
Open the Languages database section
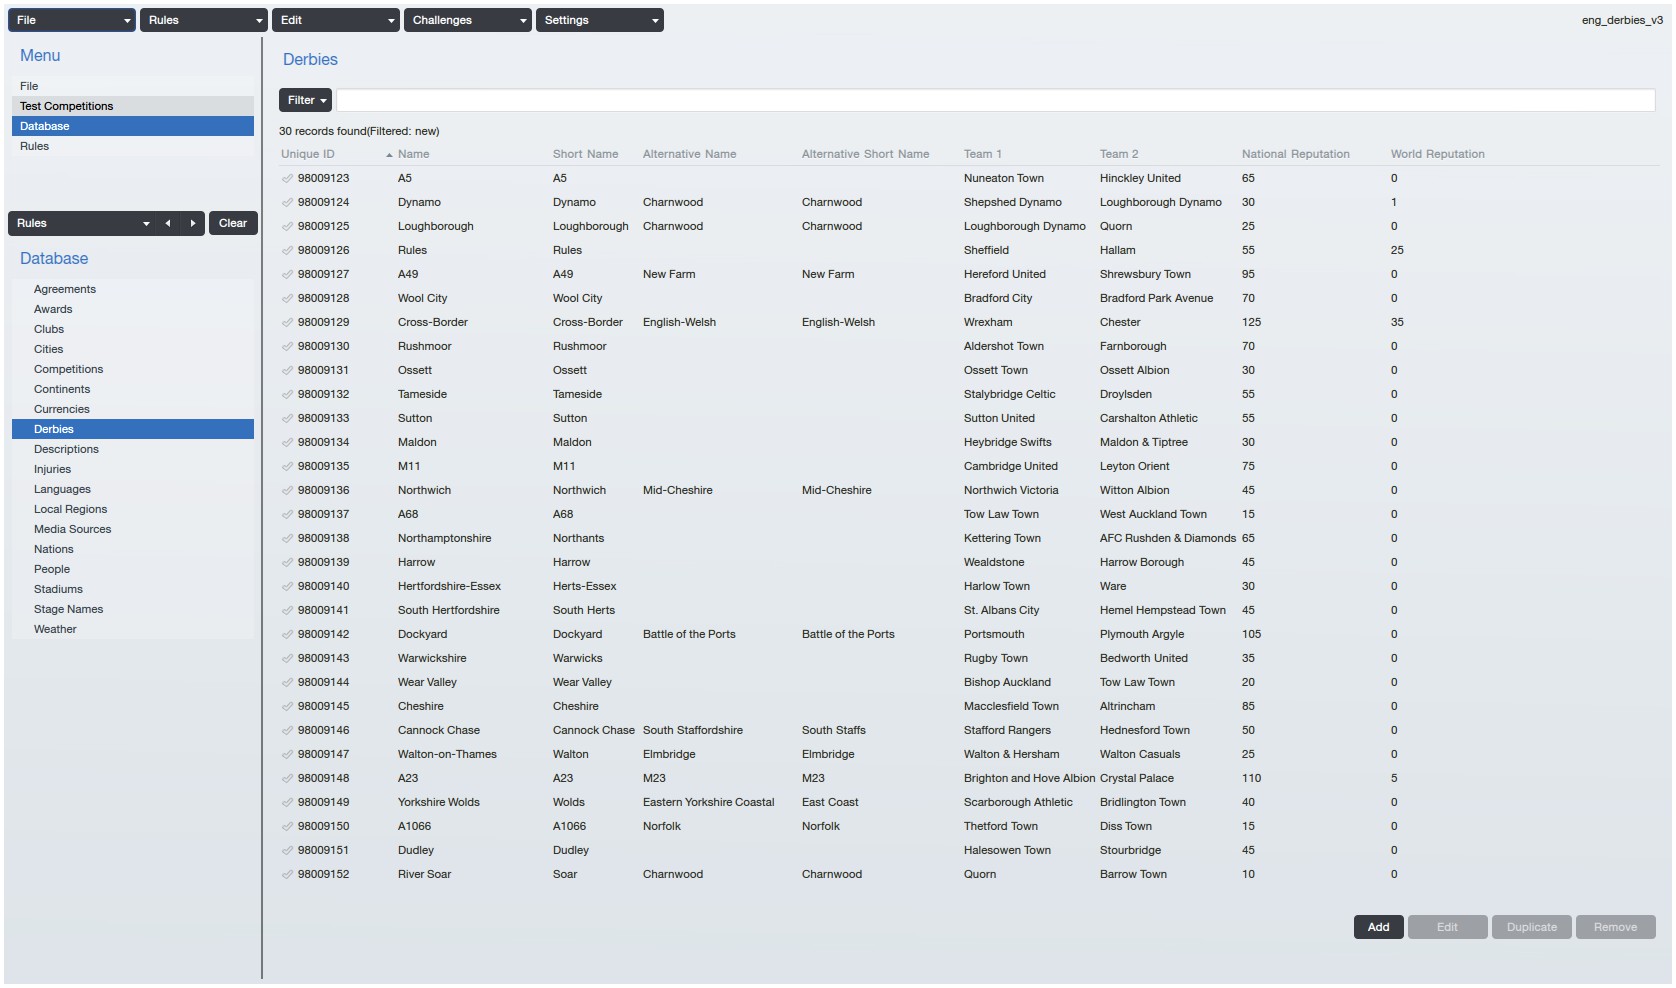click(133, 489)
